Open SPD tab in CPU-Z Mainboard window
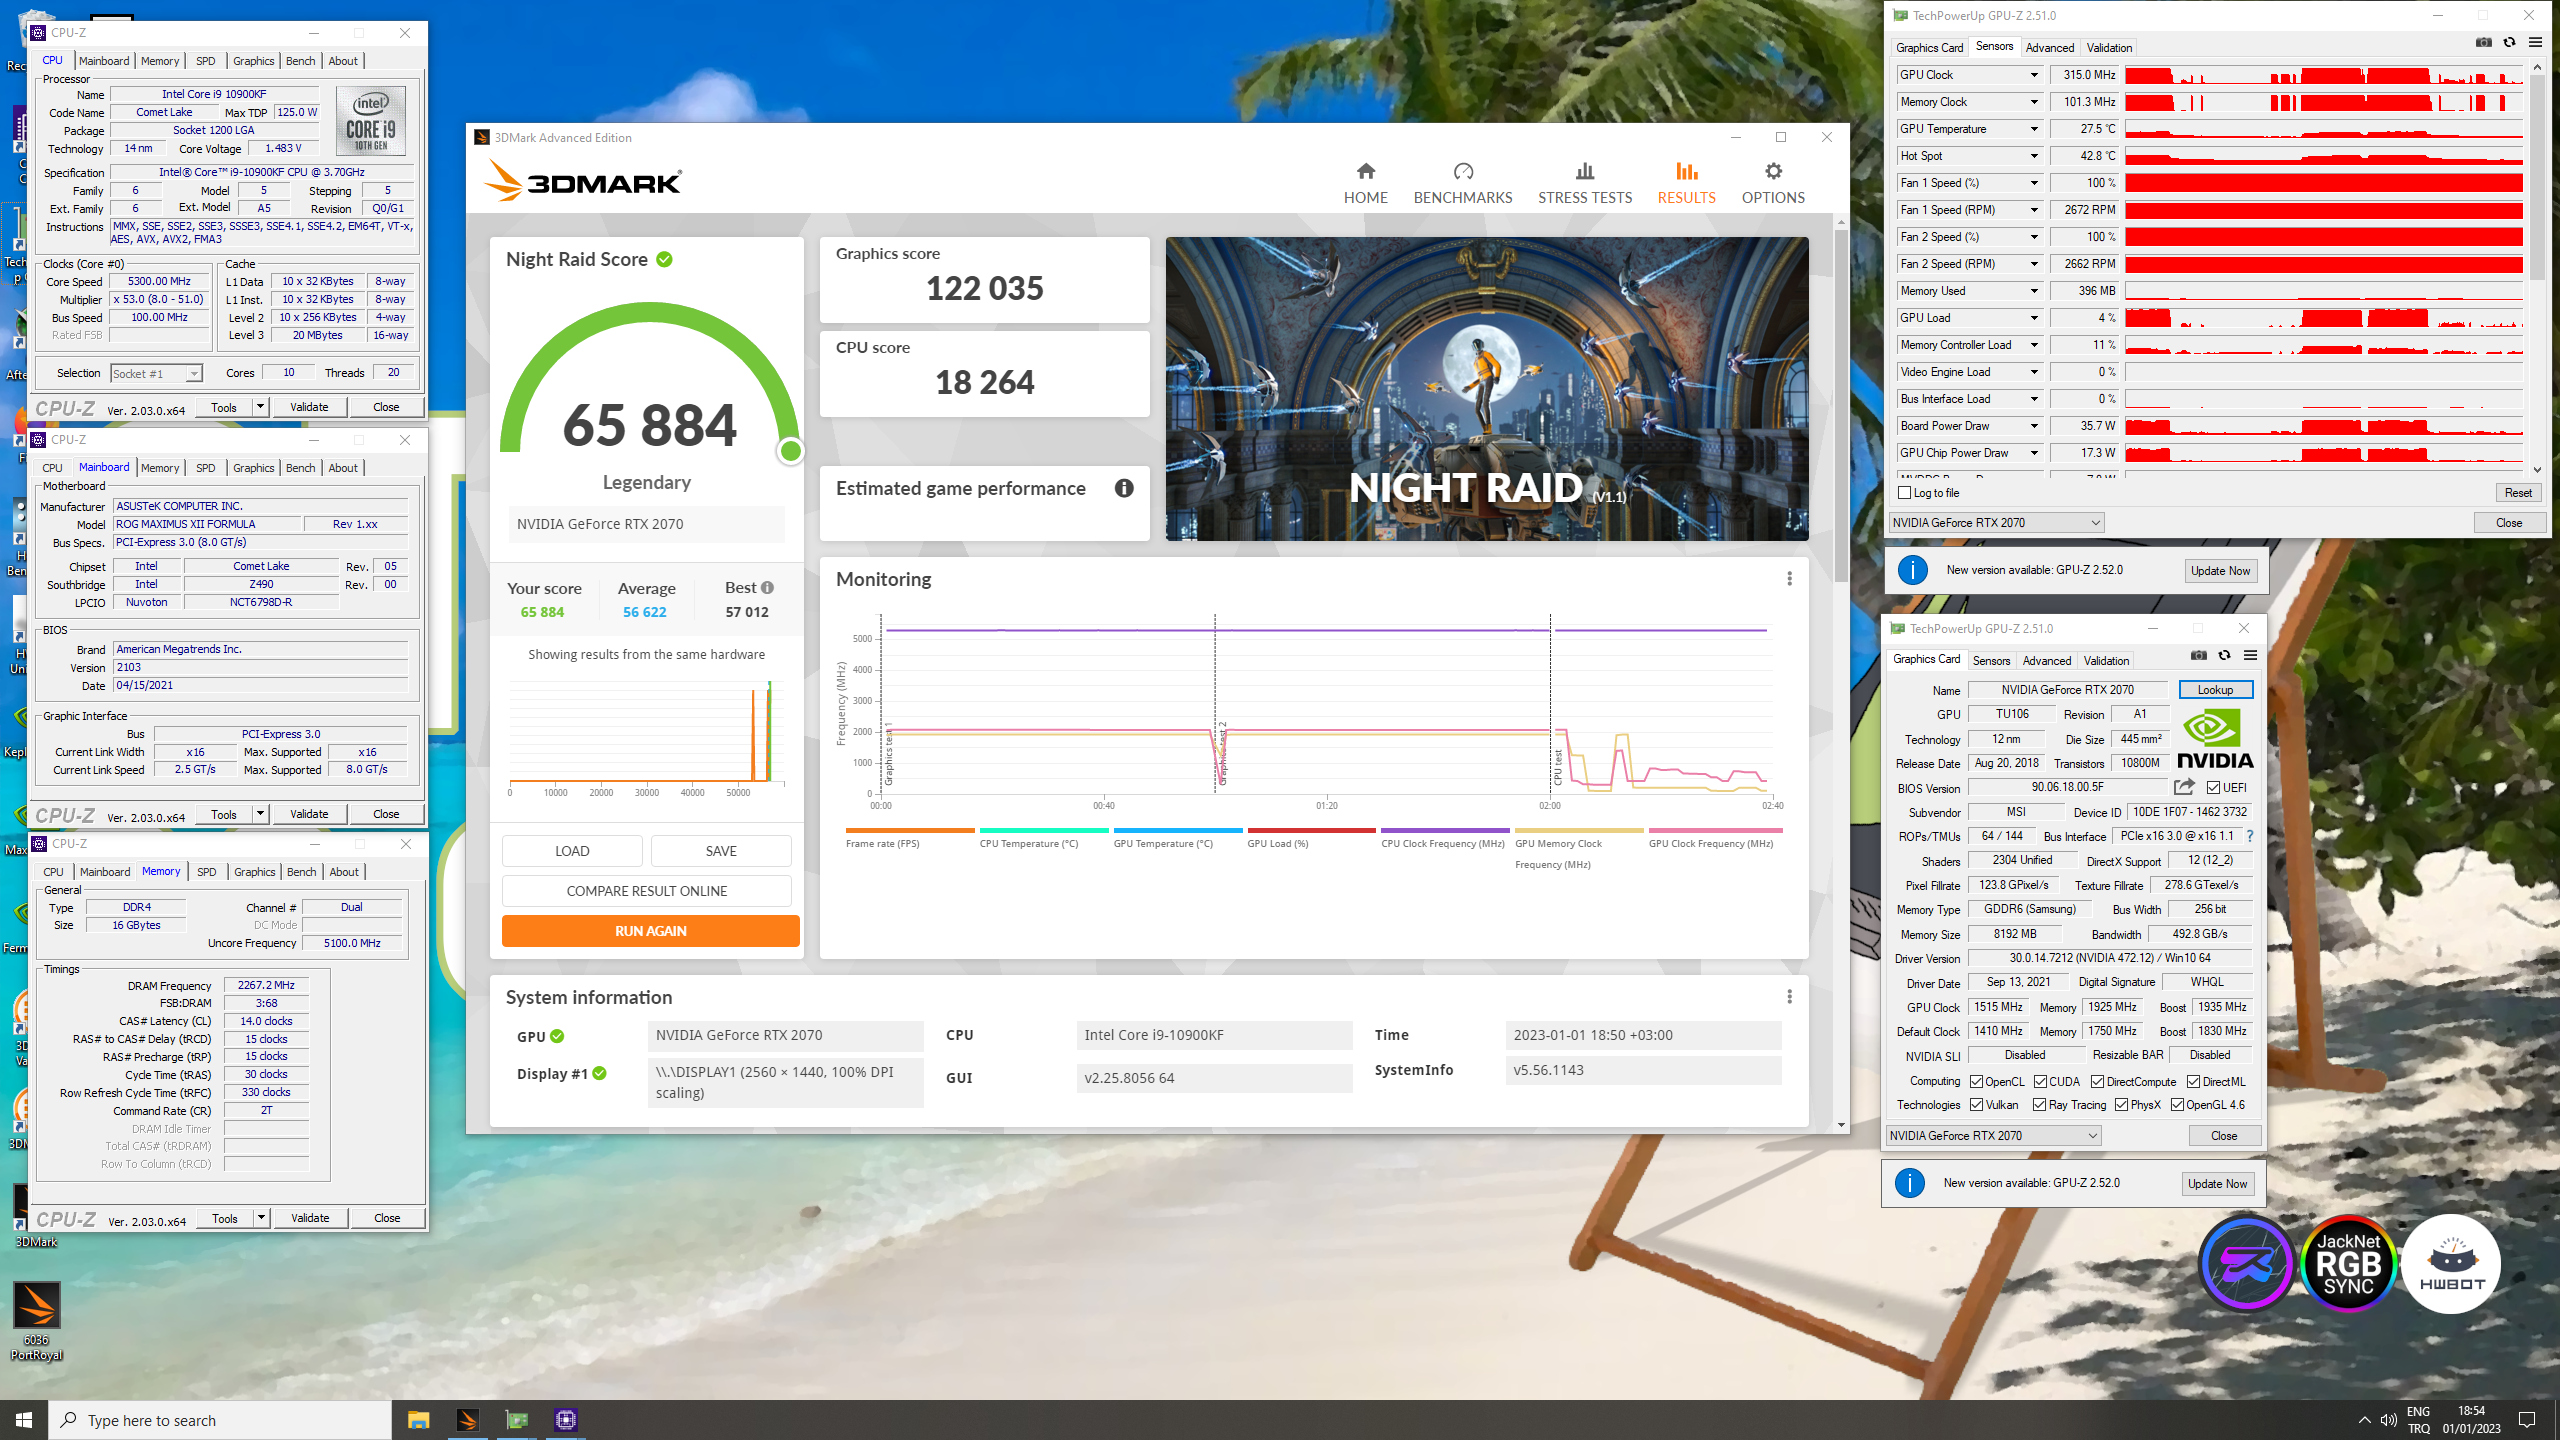Screen dimensions: 2560x1440 coord(206,468)
